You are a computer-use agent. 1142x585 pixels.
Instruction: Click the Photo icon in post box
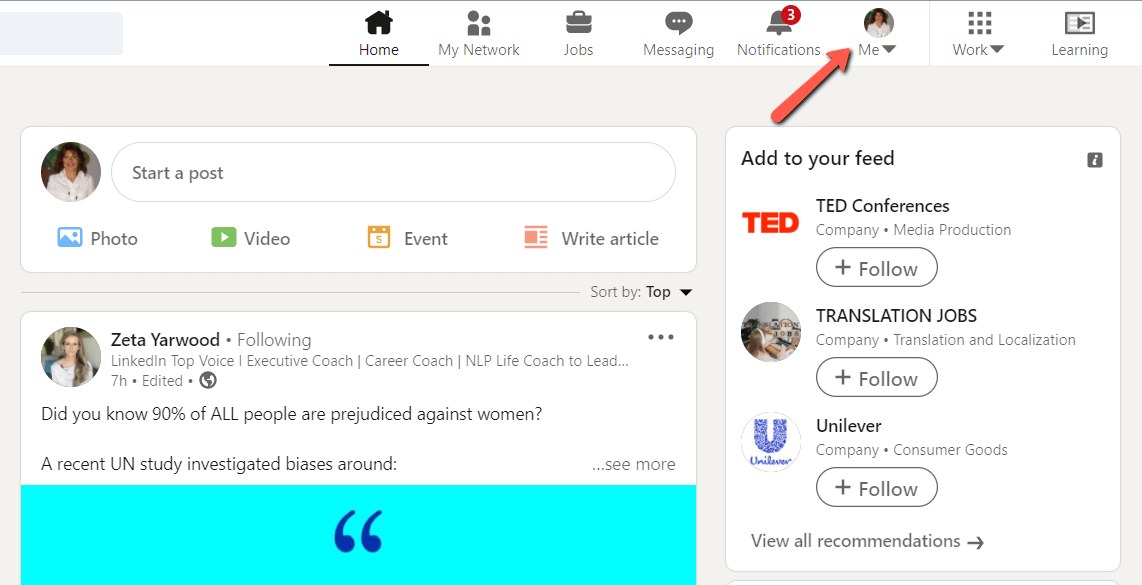tap(69, 238)
